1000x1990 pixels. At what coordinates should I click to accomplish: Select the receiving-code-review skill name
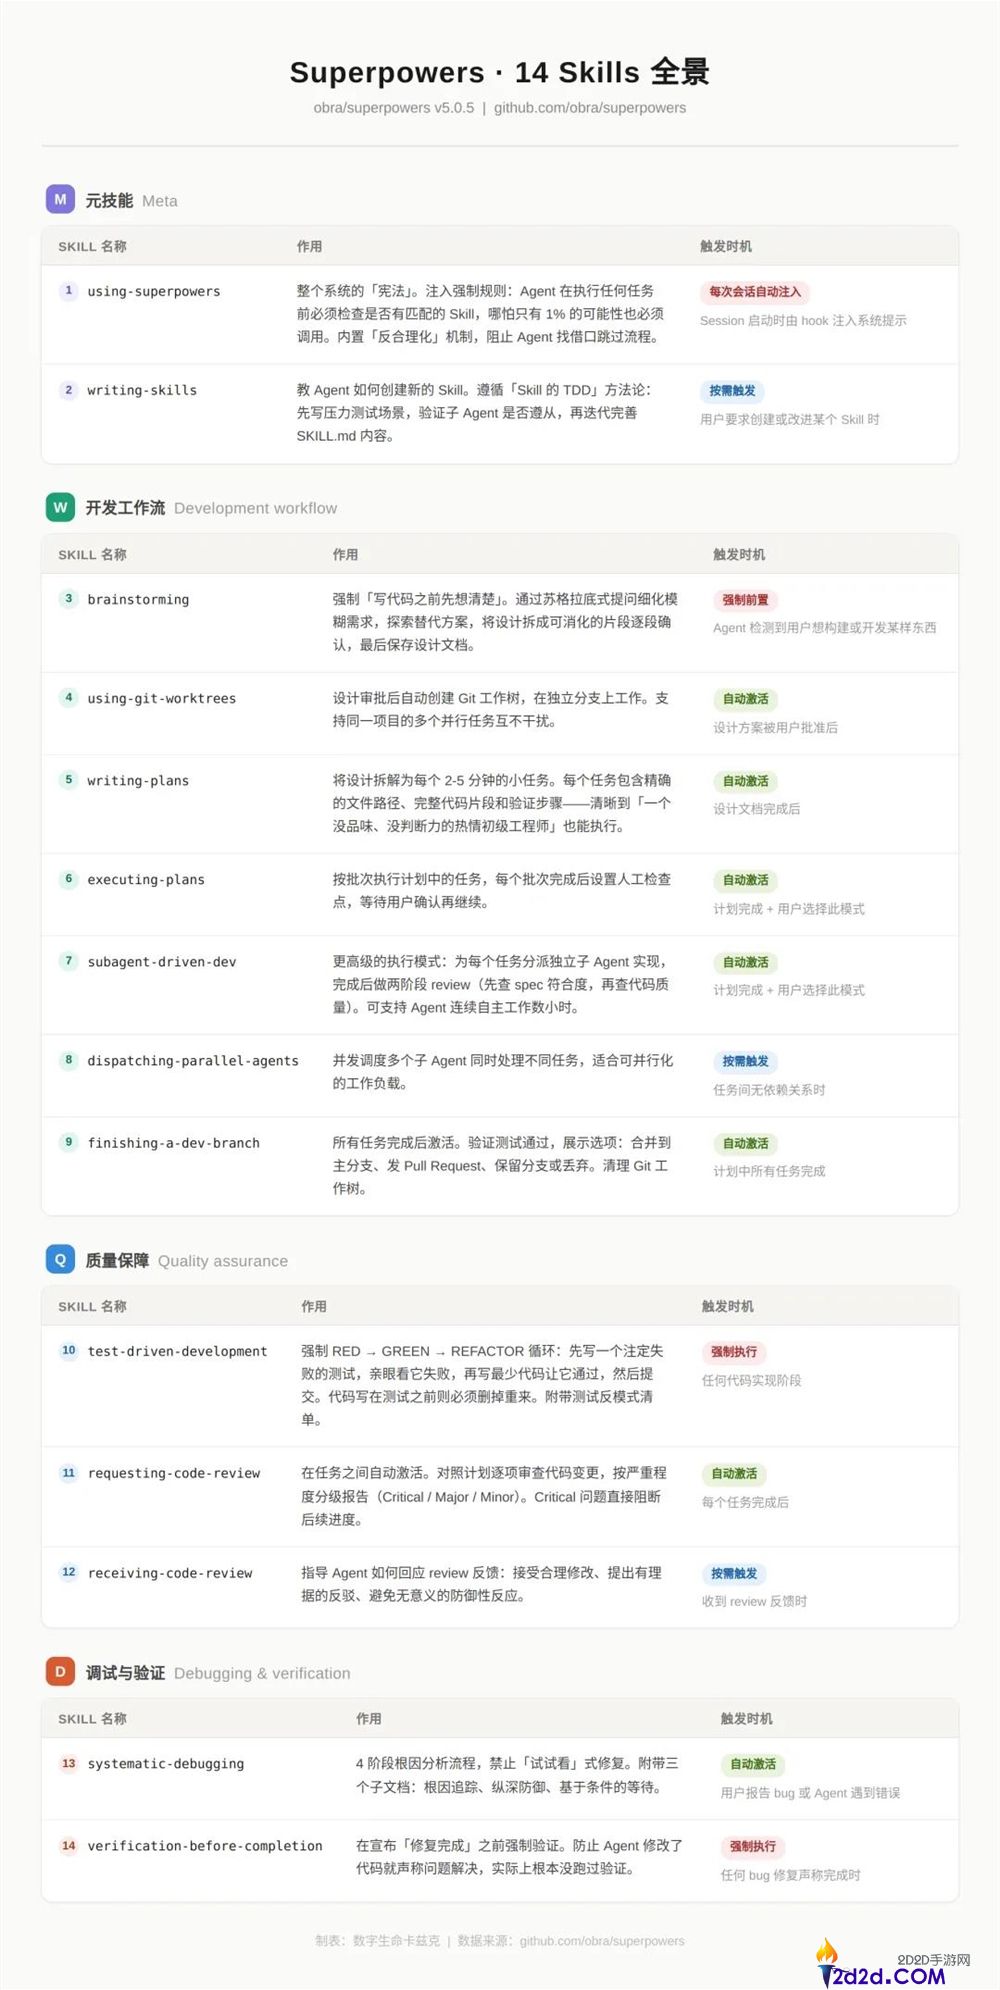pyautogui.click(x=170, y=1572)
